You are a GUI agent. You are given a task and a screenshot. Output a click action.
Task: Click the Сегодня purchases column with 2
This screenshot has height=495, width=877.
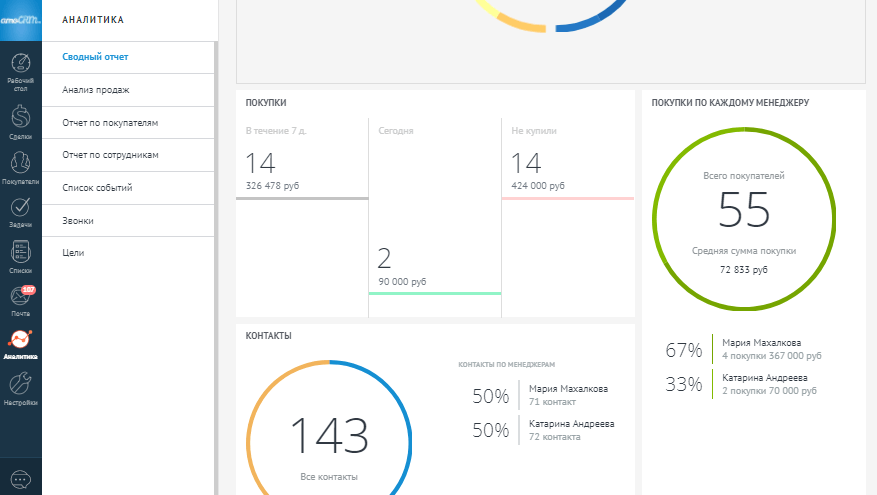(x=434, y=260)
